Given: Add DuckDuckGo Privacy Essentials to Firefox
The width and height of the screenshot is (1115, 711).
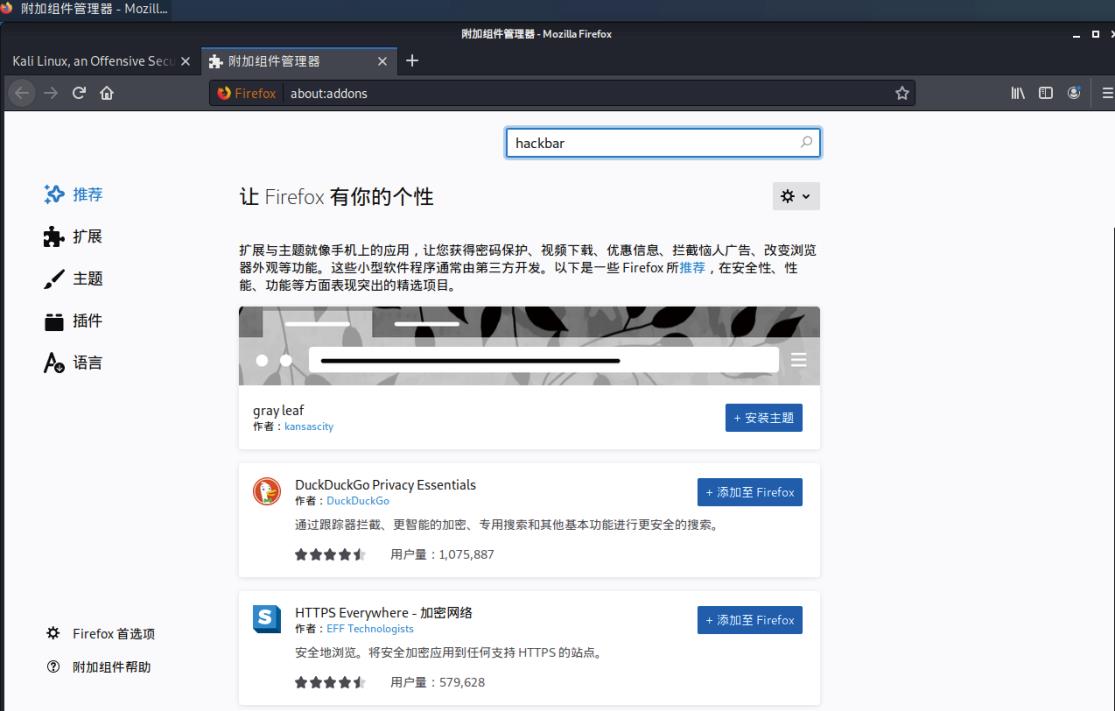Looking at the screenshot, I should click(x=749, y=492).
